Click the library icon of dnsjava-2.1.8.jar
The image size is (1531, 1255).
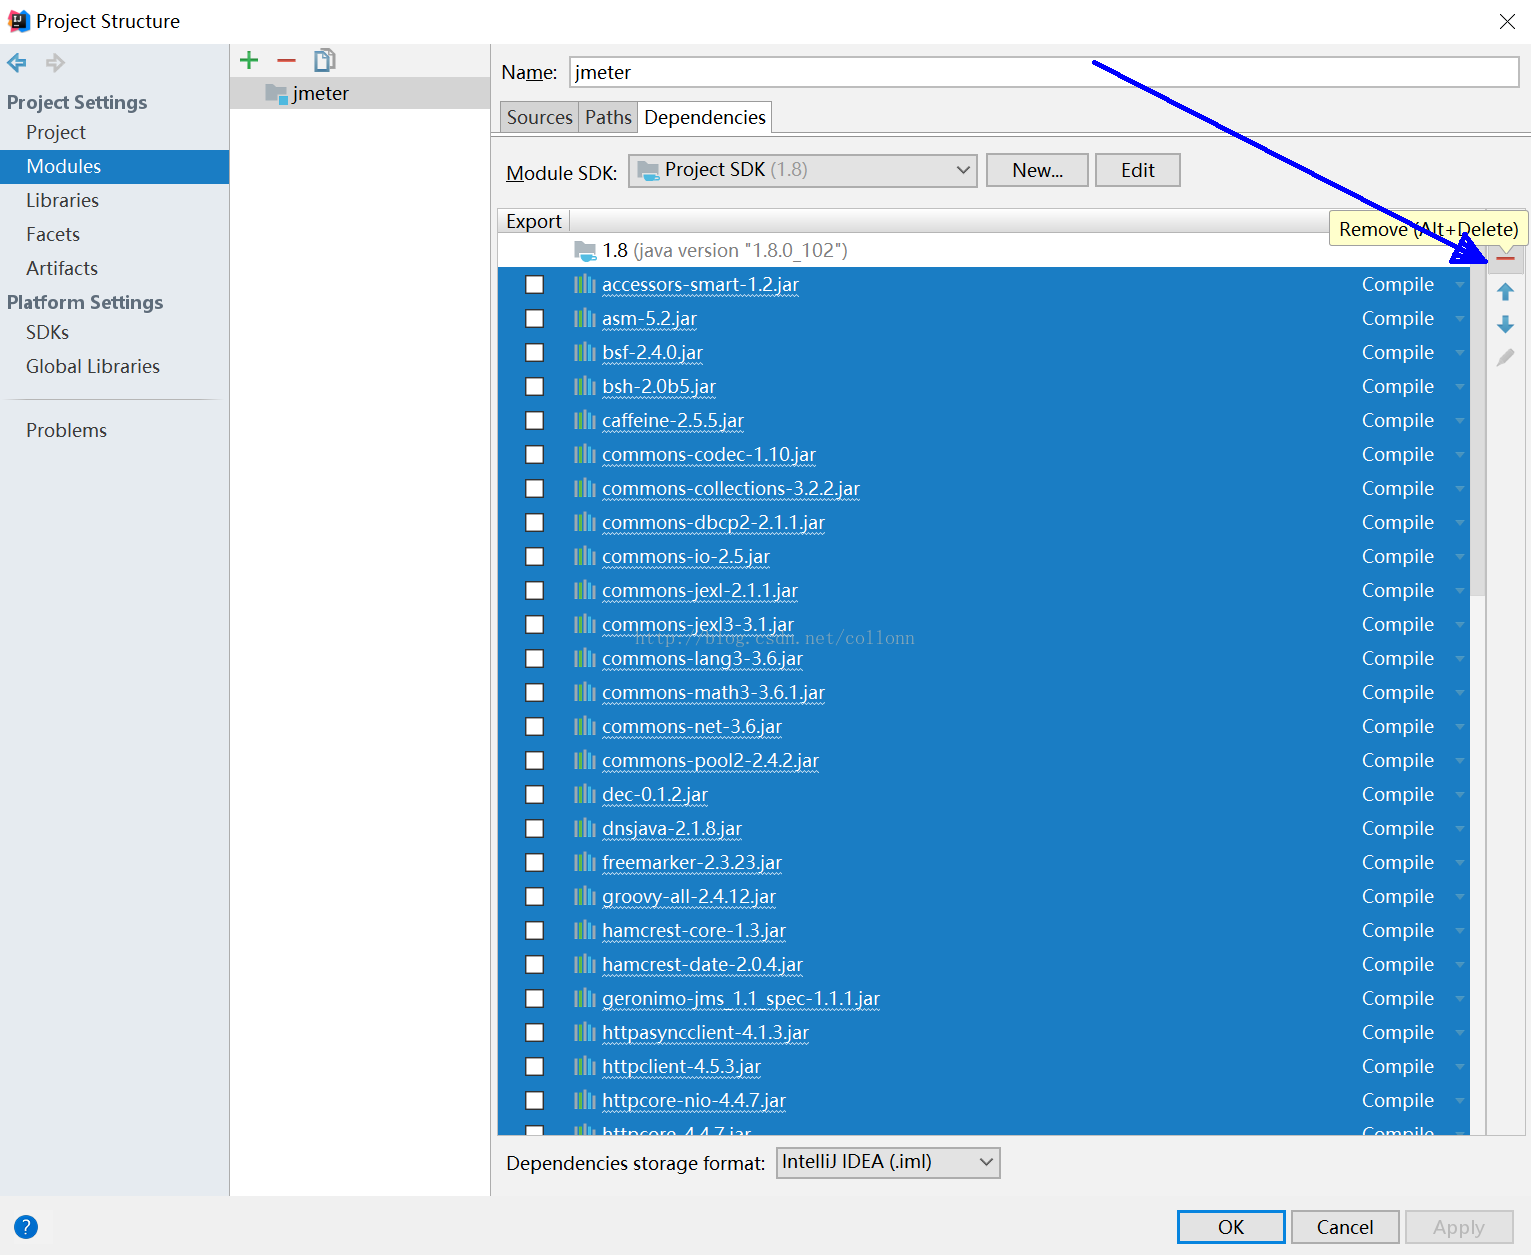click(x=585, y=828)
